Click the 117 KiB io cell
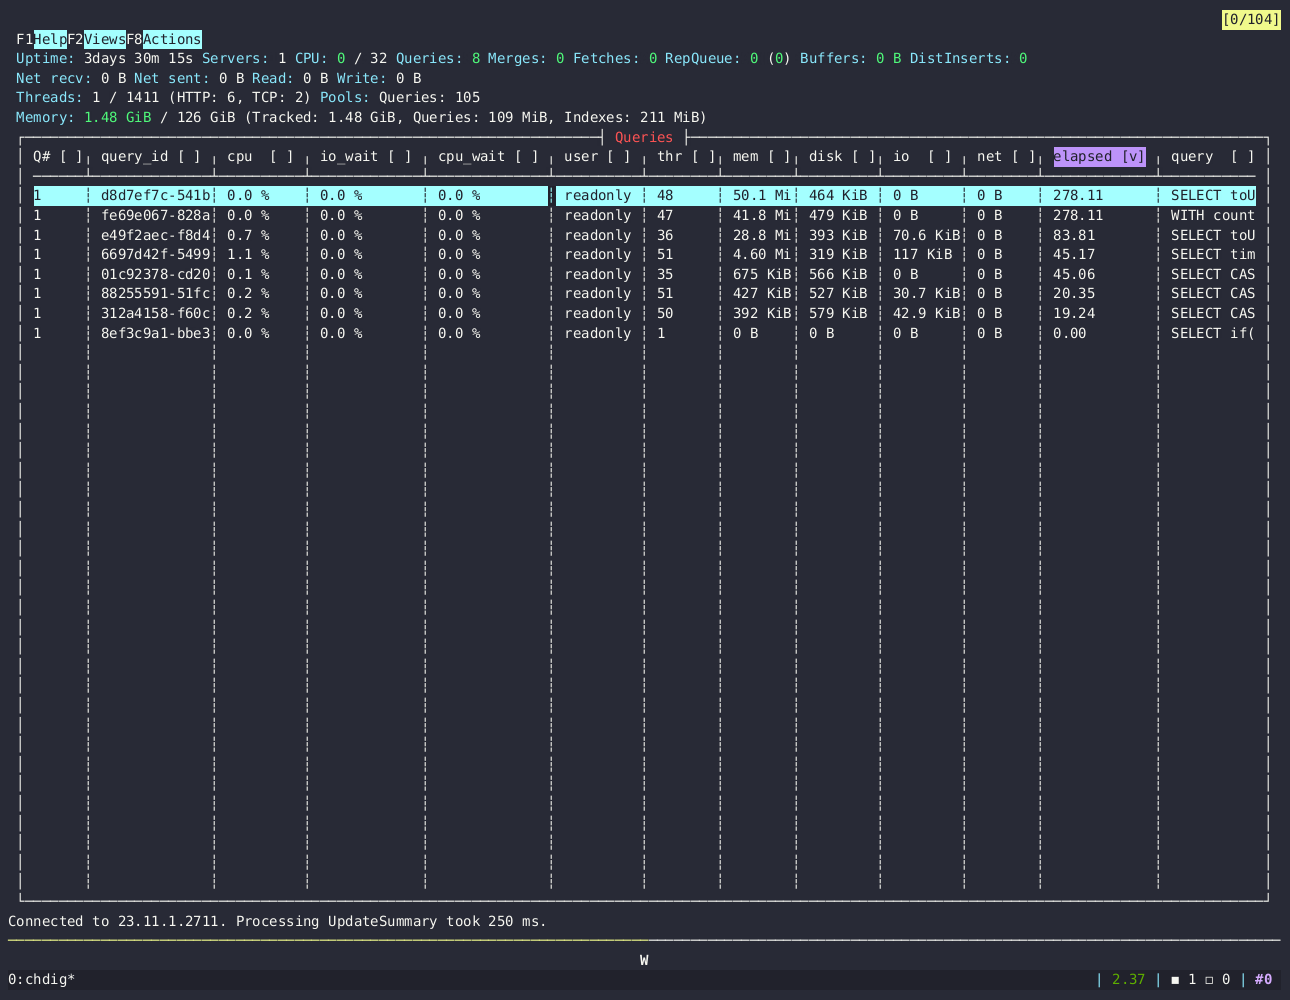Image resolution: width=1290 pixels, height=1000 pixels. coord(922,254)
